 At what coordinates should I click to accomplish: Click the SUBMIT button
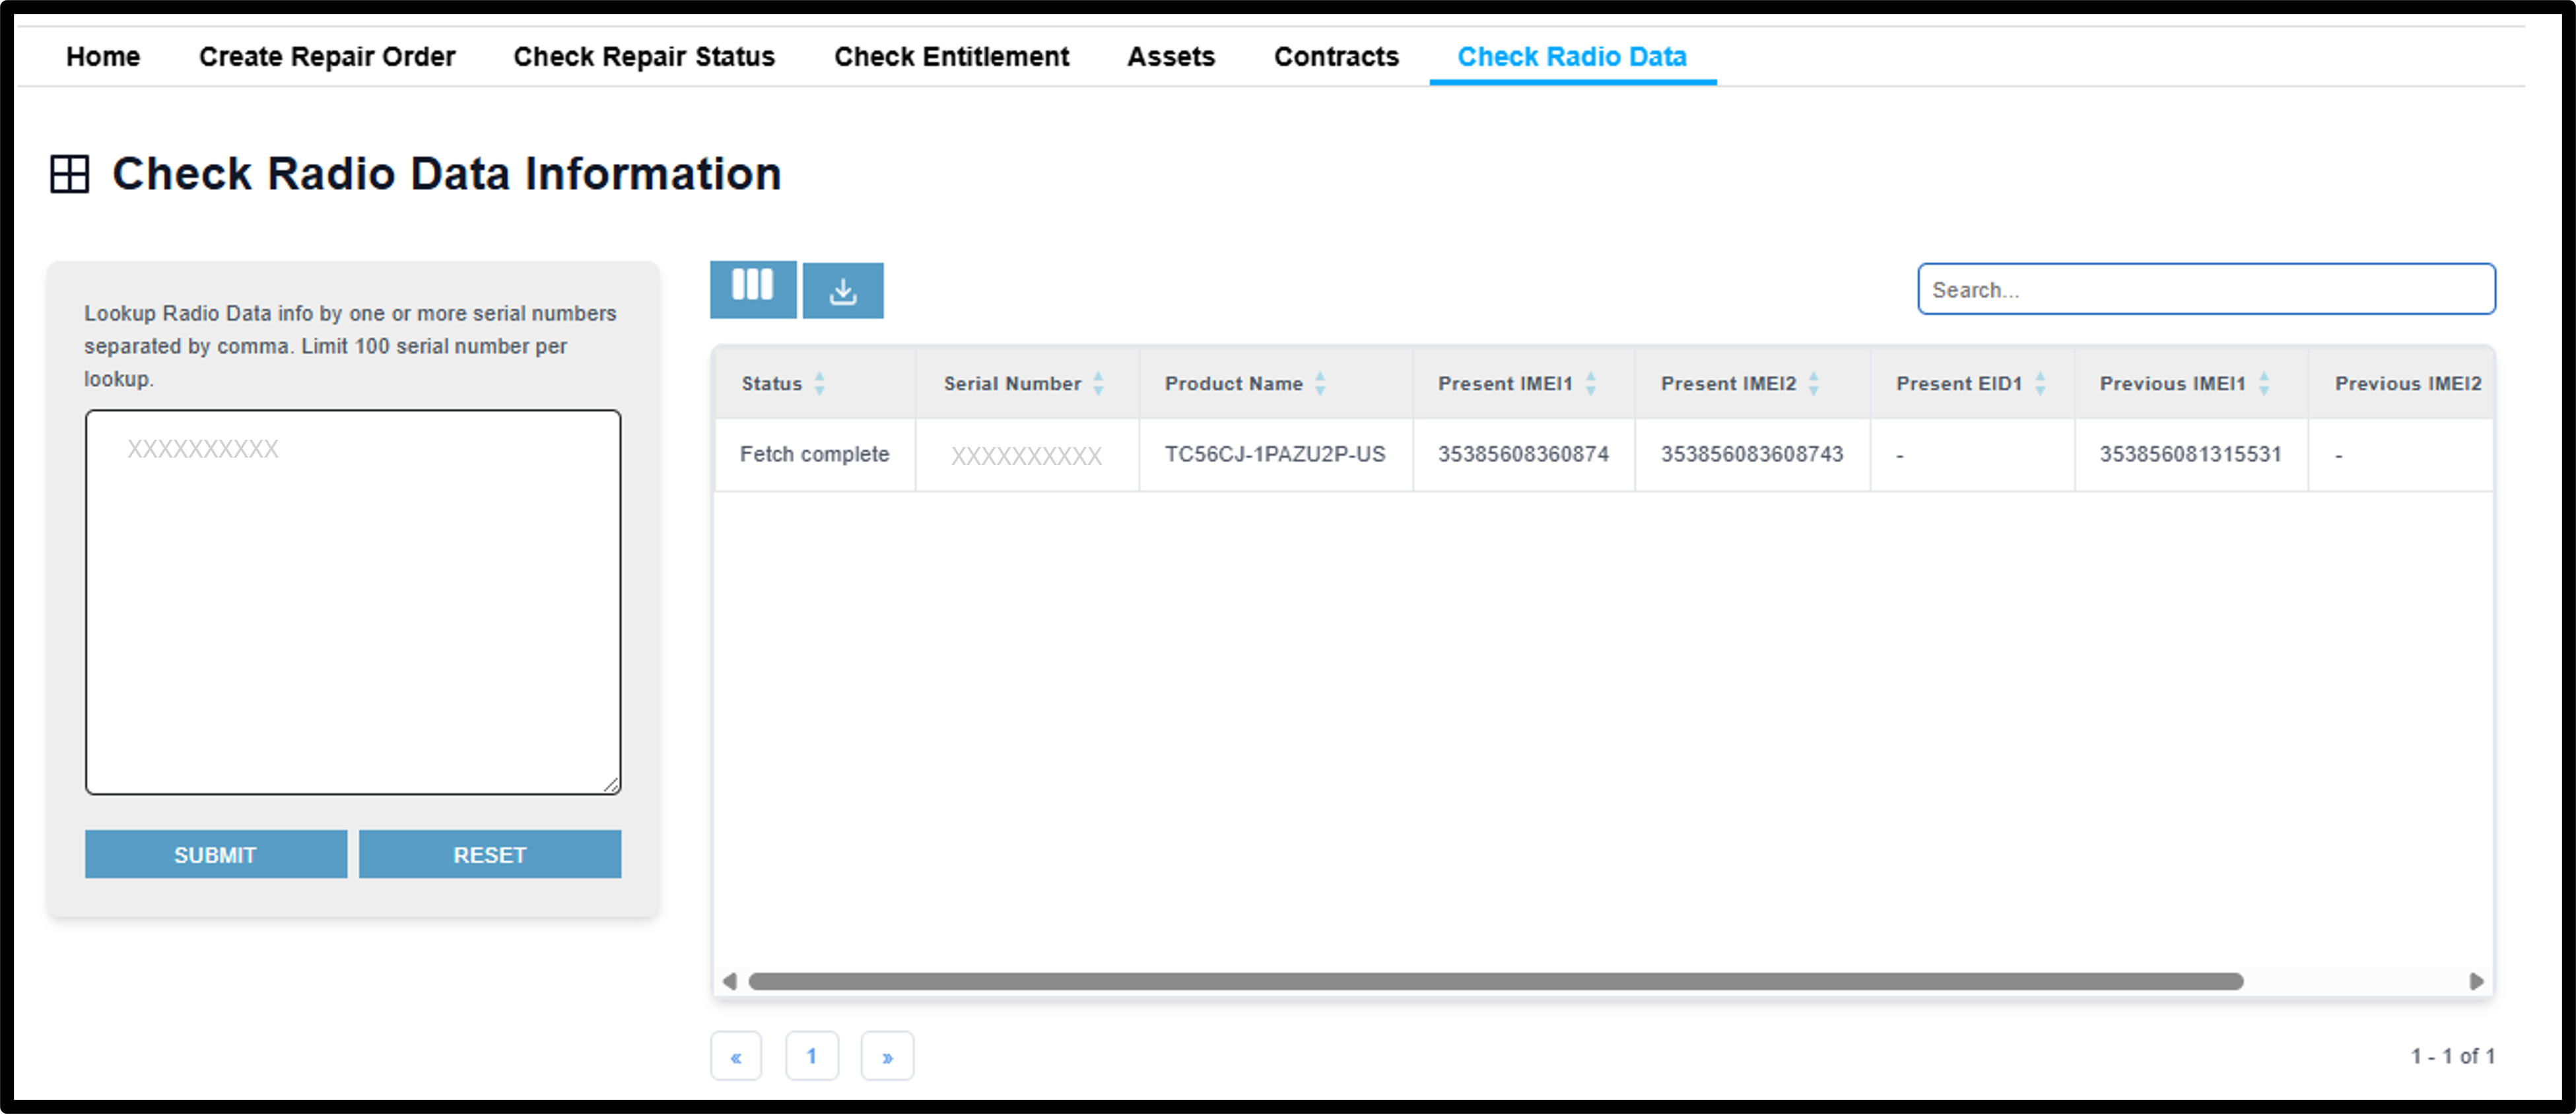(x=216, y=854)
